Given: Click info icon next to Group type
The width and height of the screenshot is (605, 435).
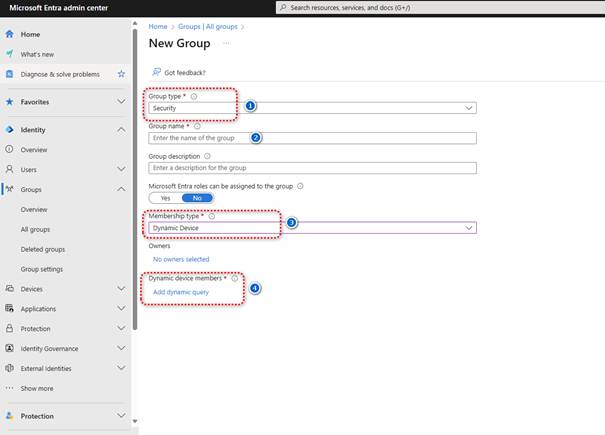Looking at the screenshot, I should point(194,96).
